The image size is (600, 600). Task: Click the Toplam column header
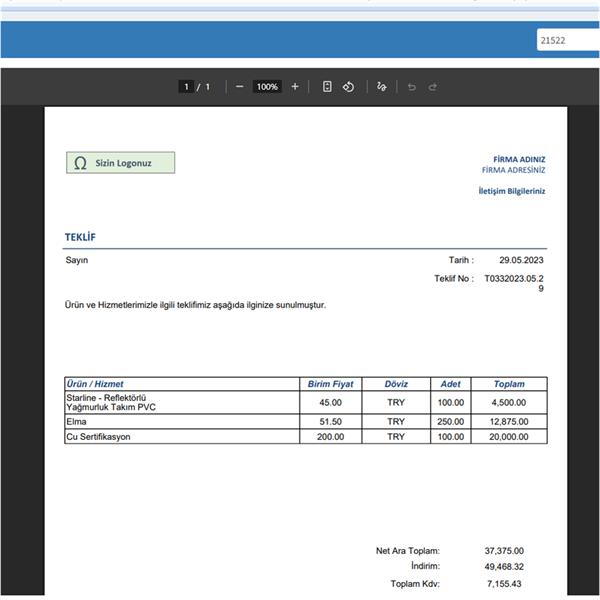509,384
